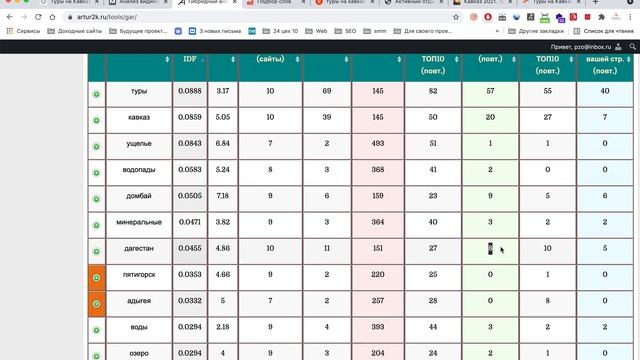The height and width of the screenshot is (360, 640).
Task: Bookmark this page with the star icon
Action: tap(456, 17)
